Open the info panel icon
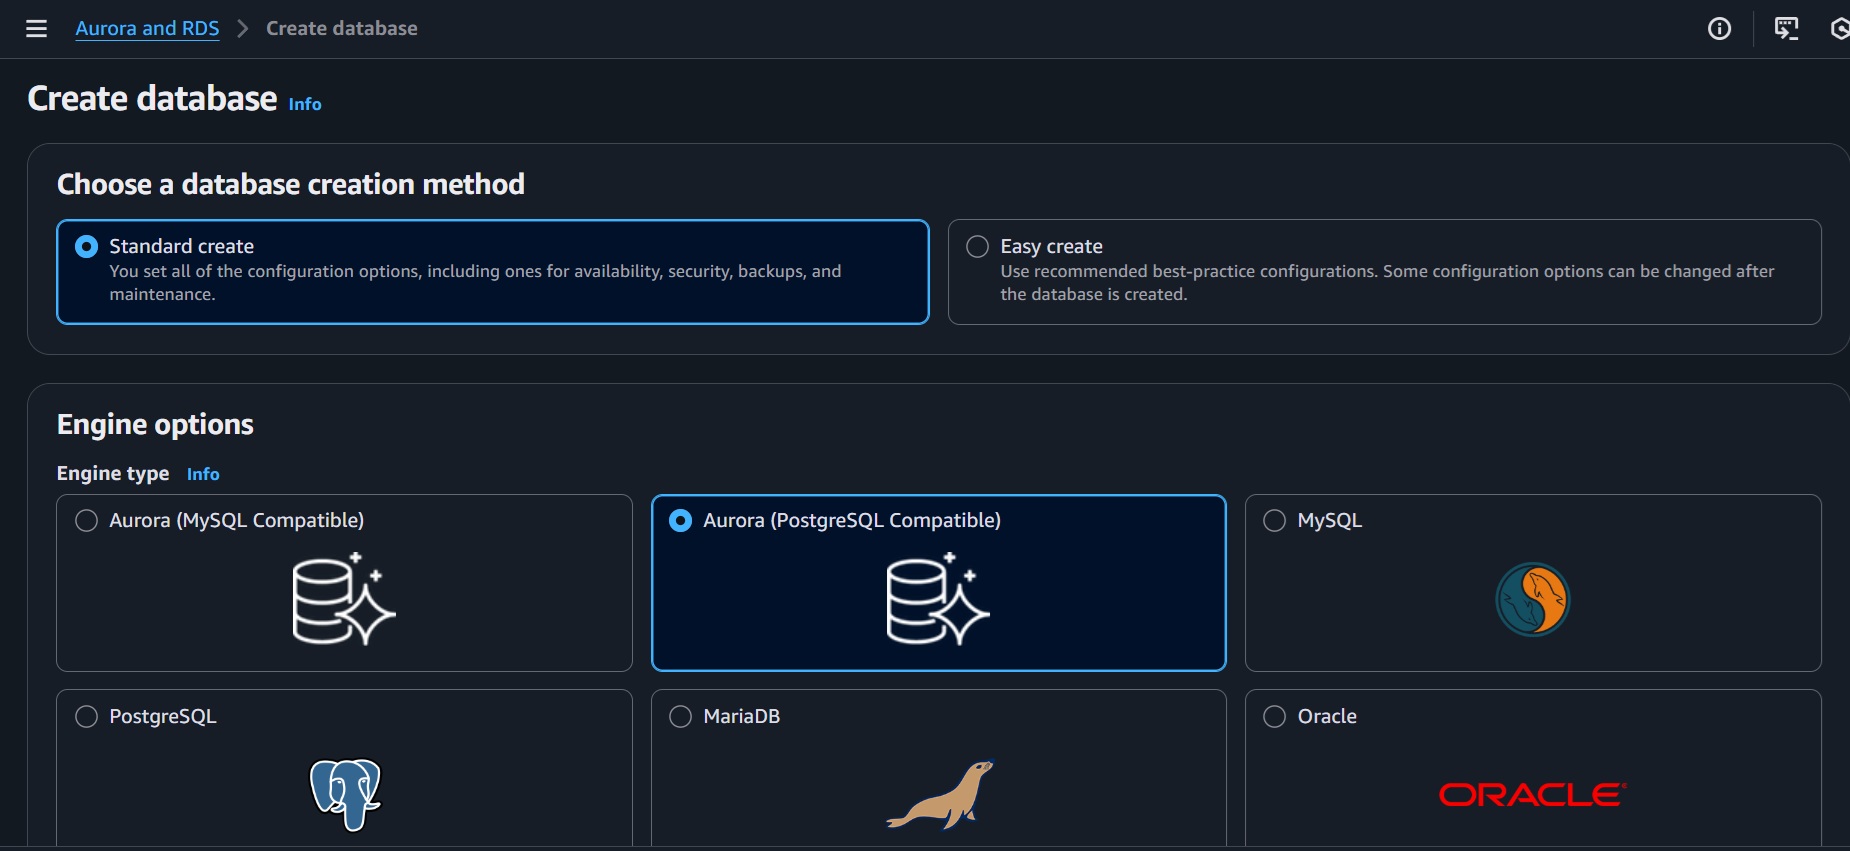Image resolution: width=1850 pixels, height=851 pixels. pos(1719,29)
